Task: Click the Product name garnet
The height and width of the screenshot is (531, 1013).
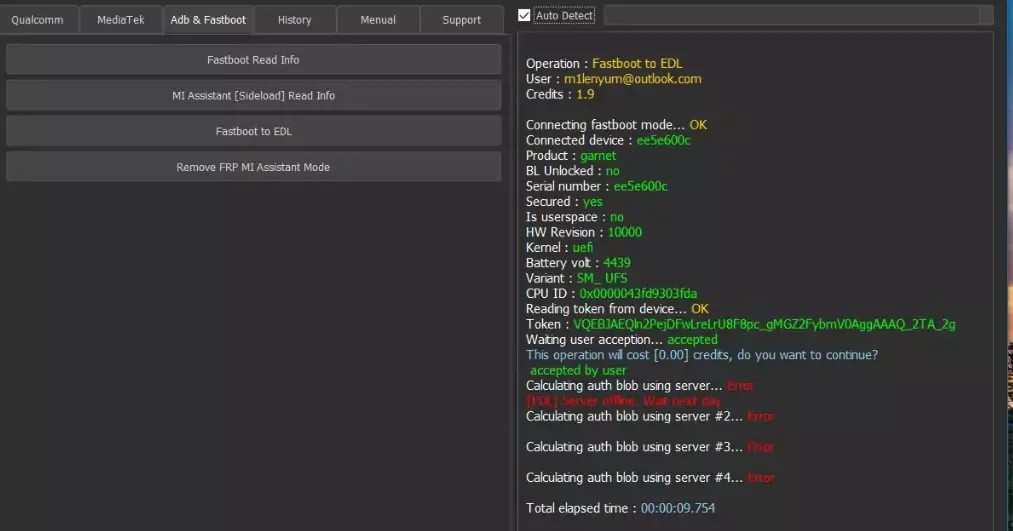Action: [598, 156]
